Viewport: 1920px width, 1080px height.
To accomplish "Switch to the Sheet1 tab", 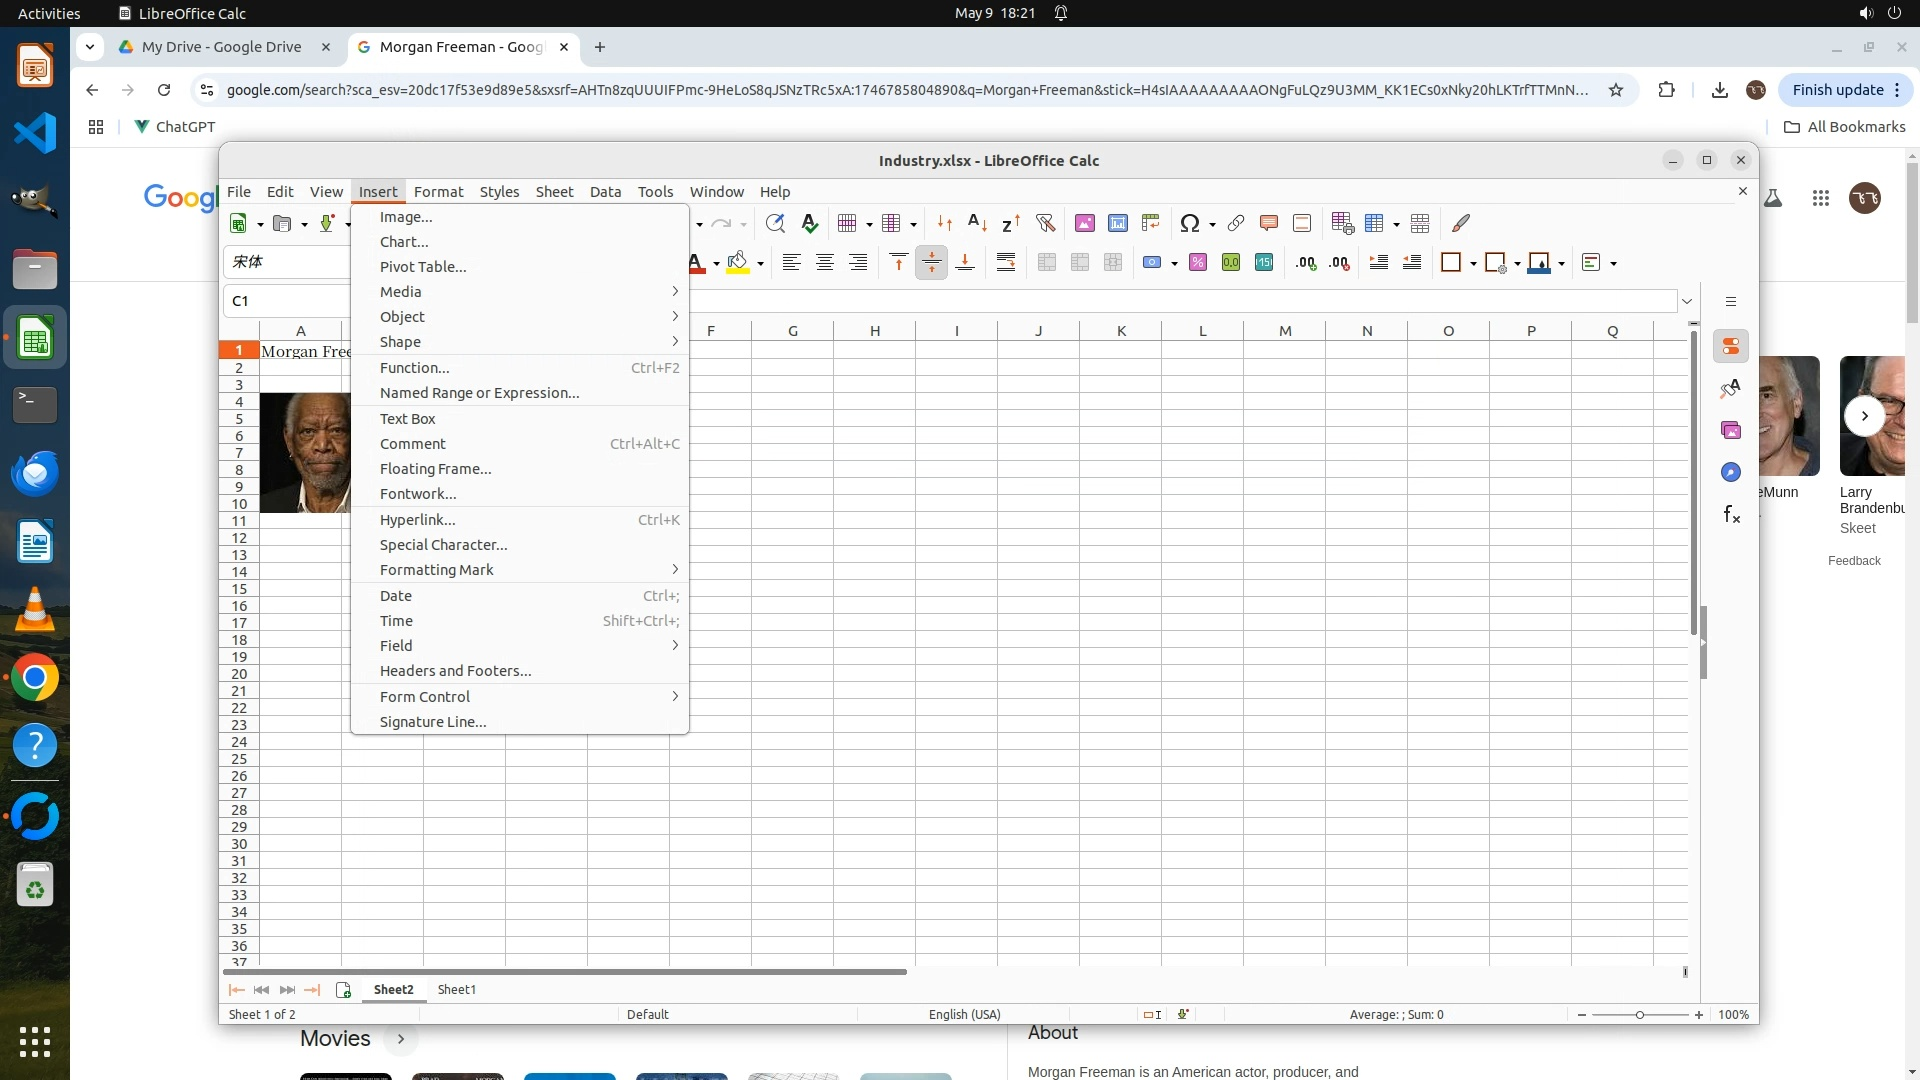I will click(x=457, y=990).
